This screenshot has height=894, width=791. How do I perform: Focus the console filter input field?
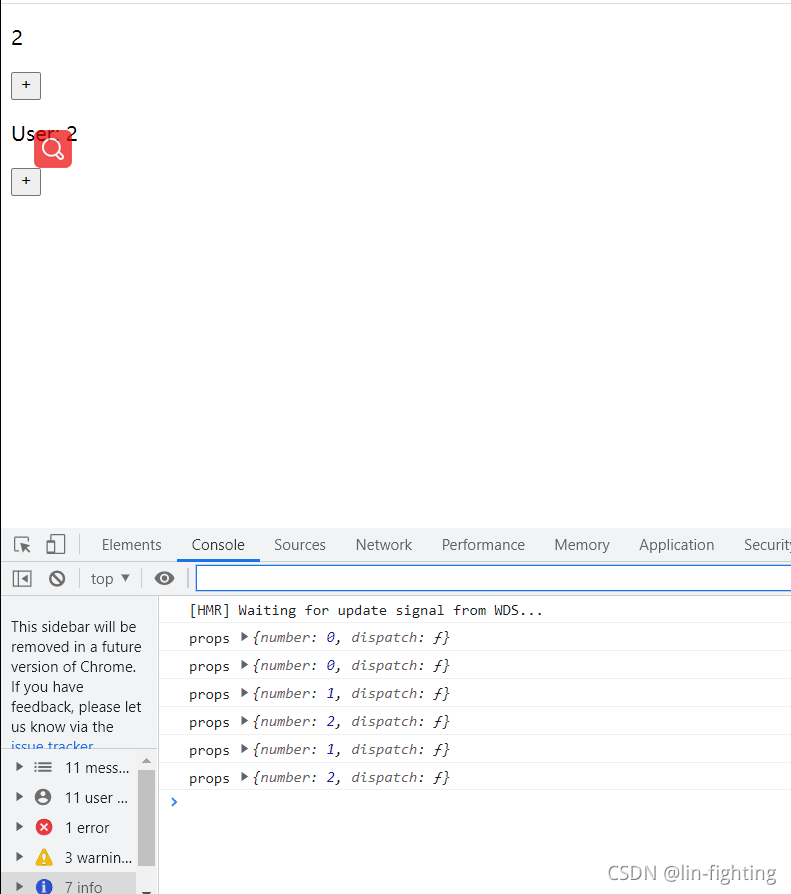click(493, 579)
